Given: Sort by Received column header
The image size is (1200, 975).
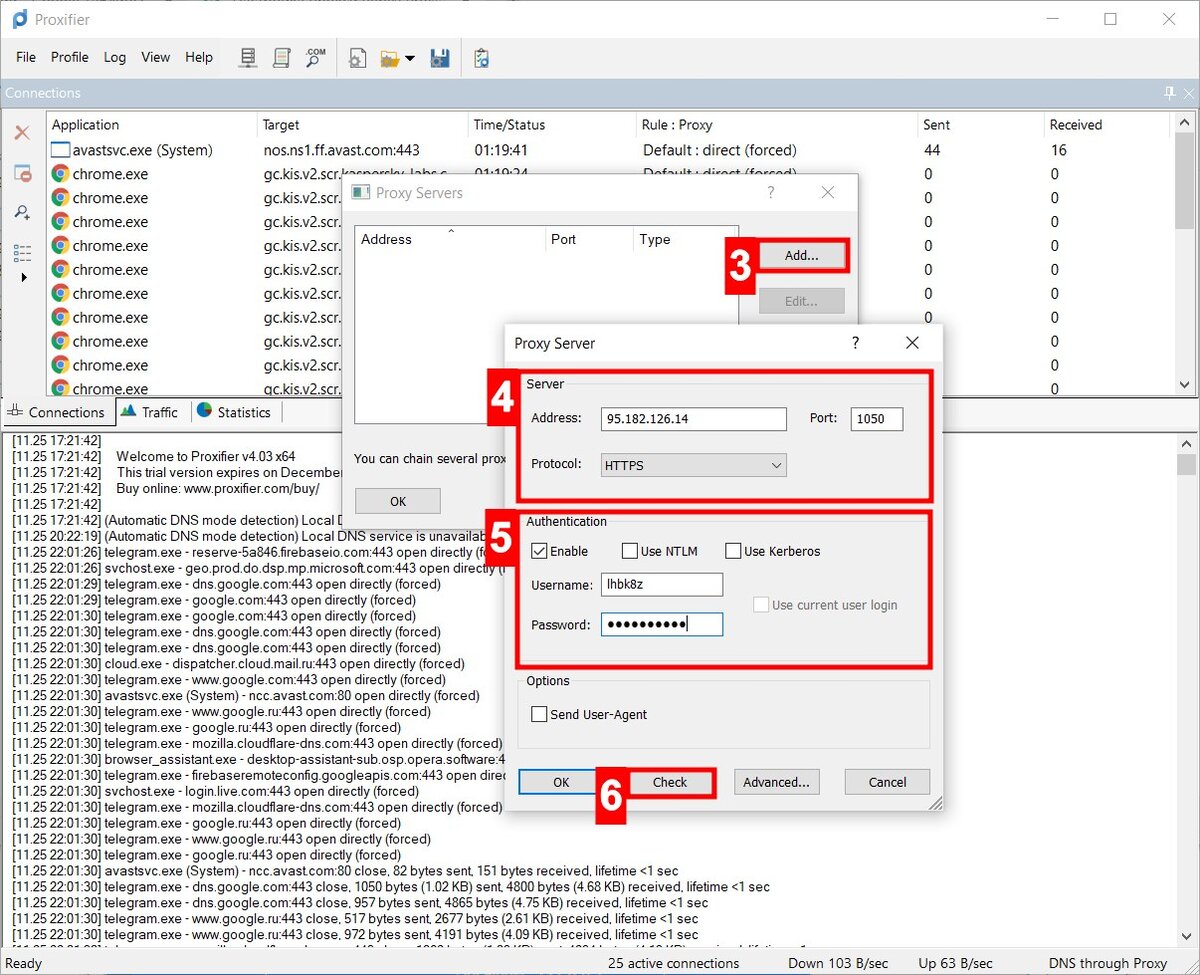Looking at the screenshot, I should pyautogui.click(x=1106, y=125).
